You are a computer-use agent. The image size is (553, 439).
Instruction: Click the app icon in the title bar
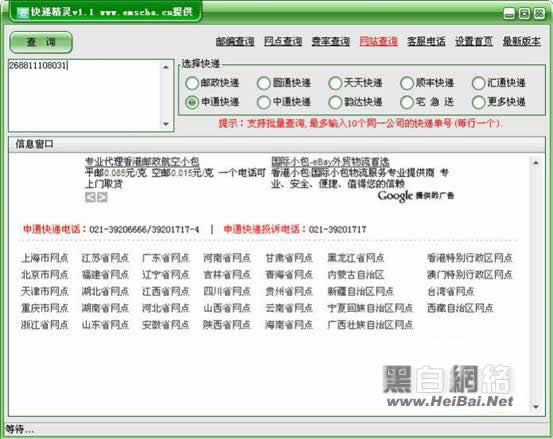click(23, 13)
